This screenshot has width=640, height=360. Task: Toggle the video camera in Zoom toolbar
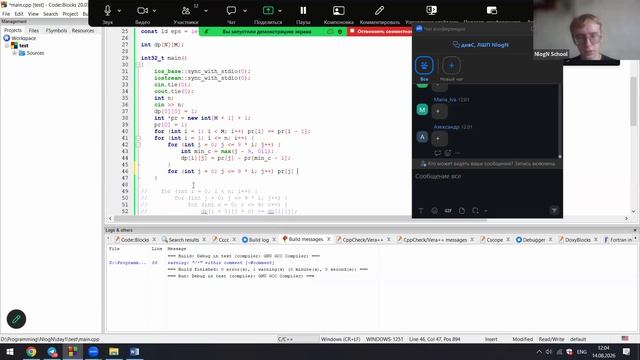coord(142,10)
